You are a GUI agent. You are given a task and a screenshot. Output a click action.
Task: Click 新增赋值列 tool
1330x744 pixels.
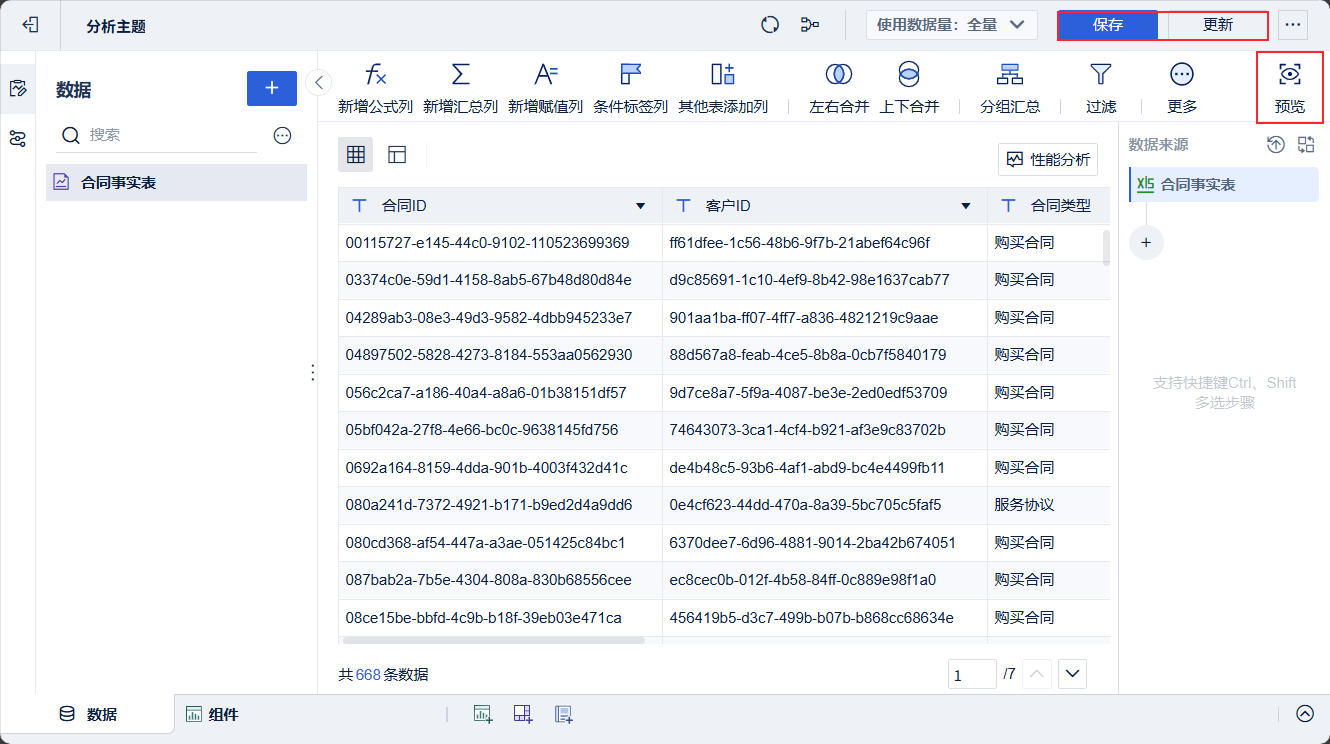click(x=545, y=88)
